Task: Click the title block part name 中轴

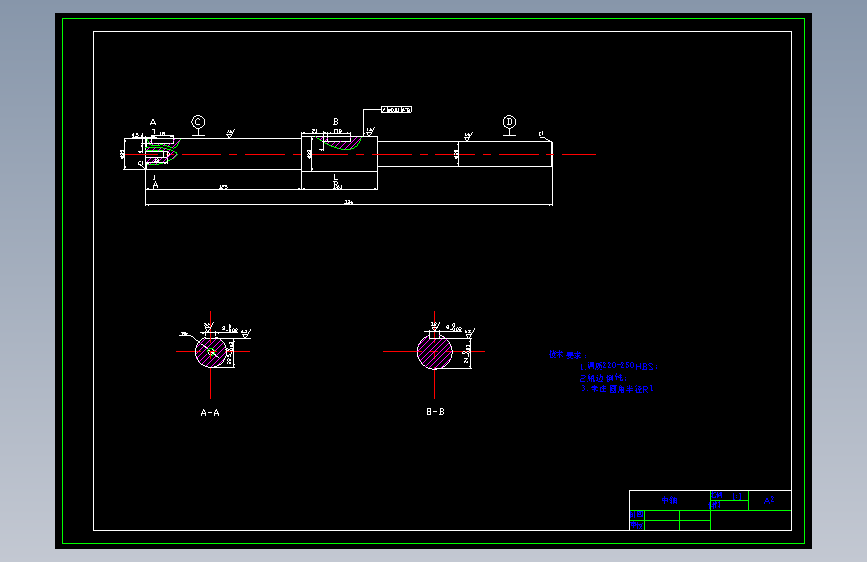Action: click(x=670, y=500)
